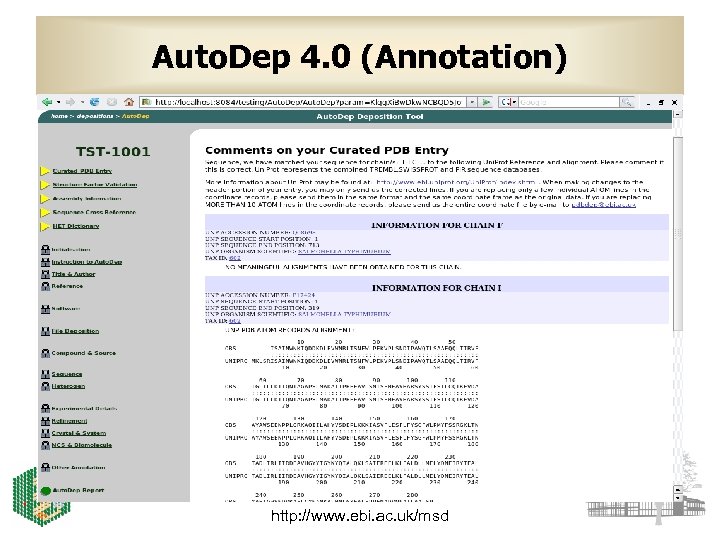
Task: Click the grey forward navigation arrow
Action: pyautogui.click(x=70, y=102)
